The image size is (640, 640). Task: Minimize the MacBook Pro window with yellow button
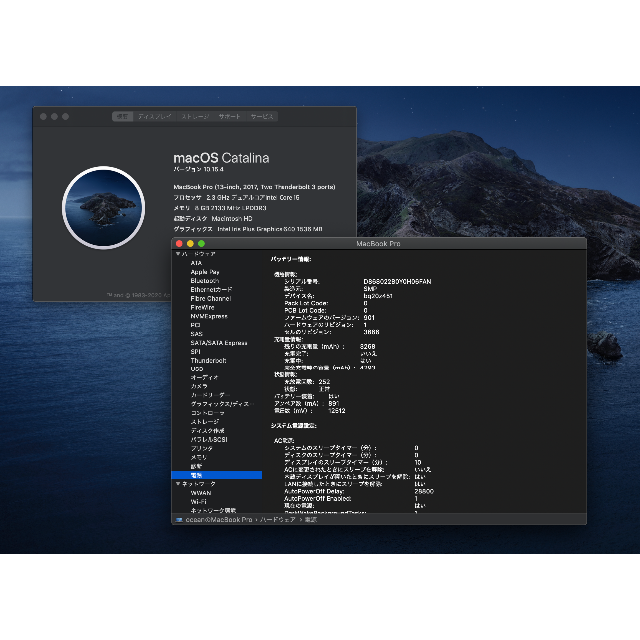click(x=190, y=244)
